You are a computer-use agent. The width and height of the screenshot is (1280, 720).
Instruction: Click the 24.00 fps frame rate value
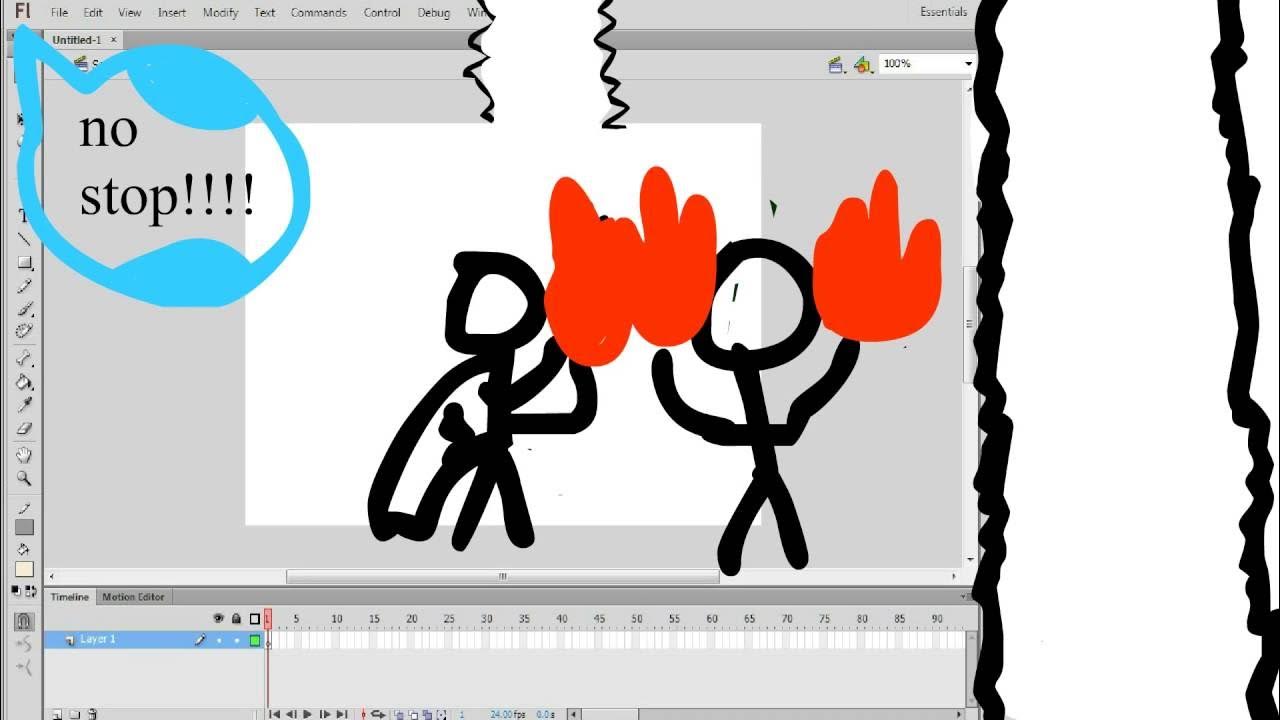click(x=510, y=714)
